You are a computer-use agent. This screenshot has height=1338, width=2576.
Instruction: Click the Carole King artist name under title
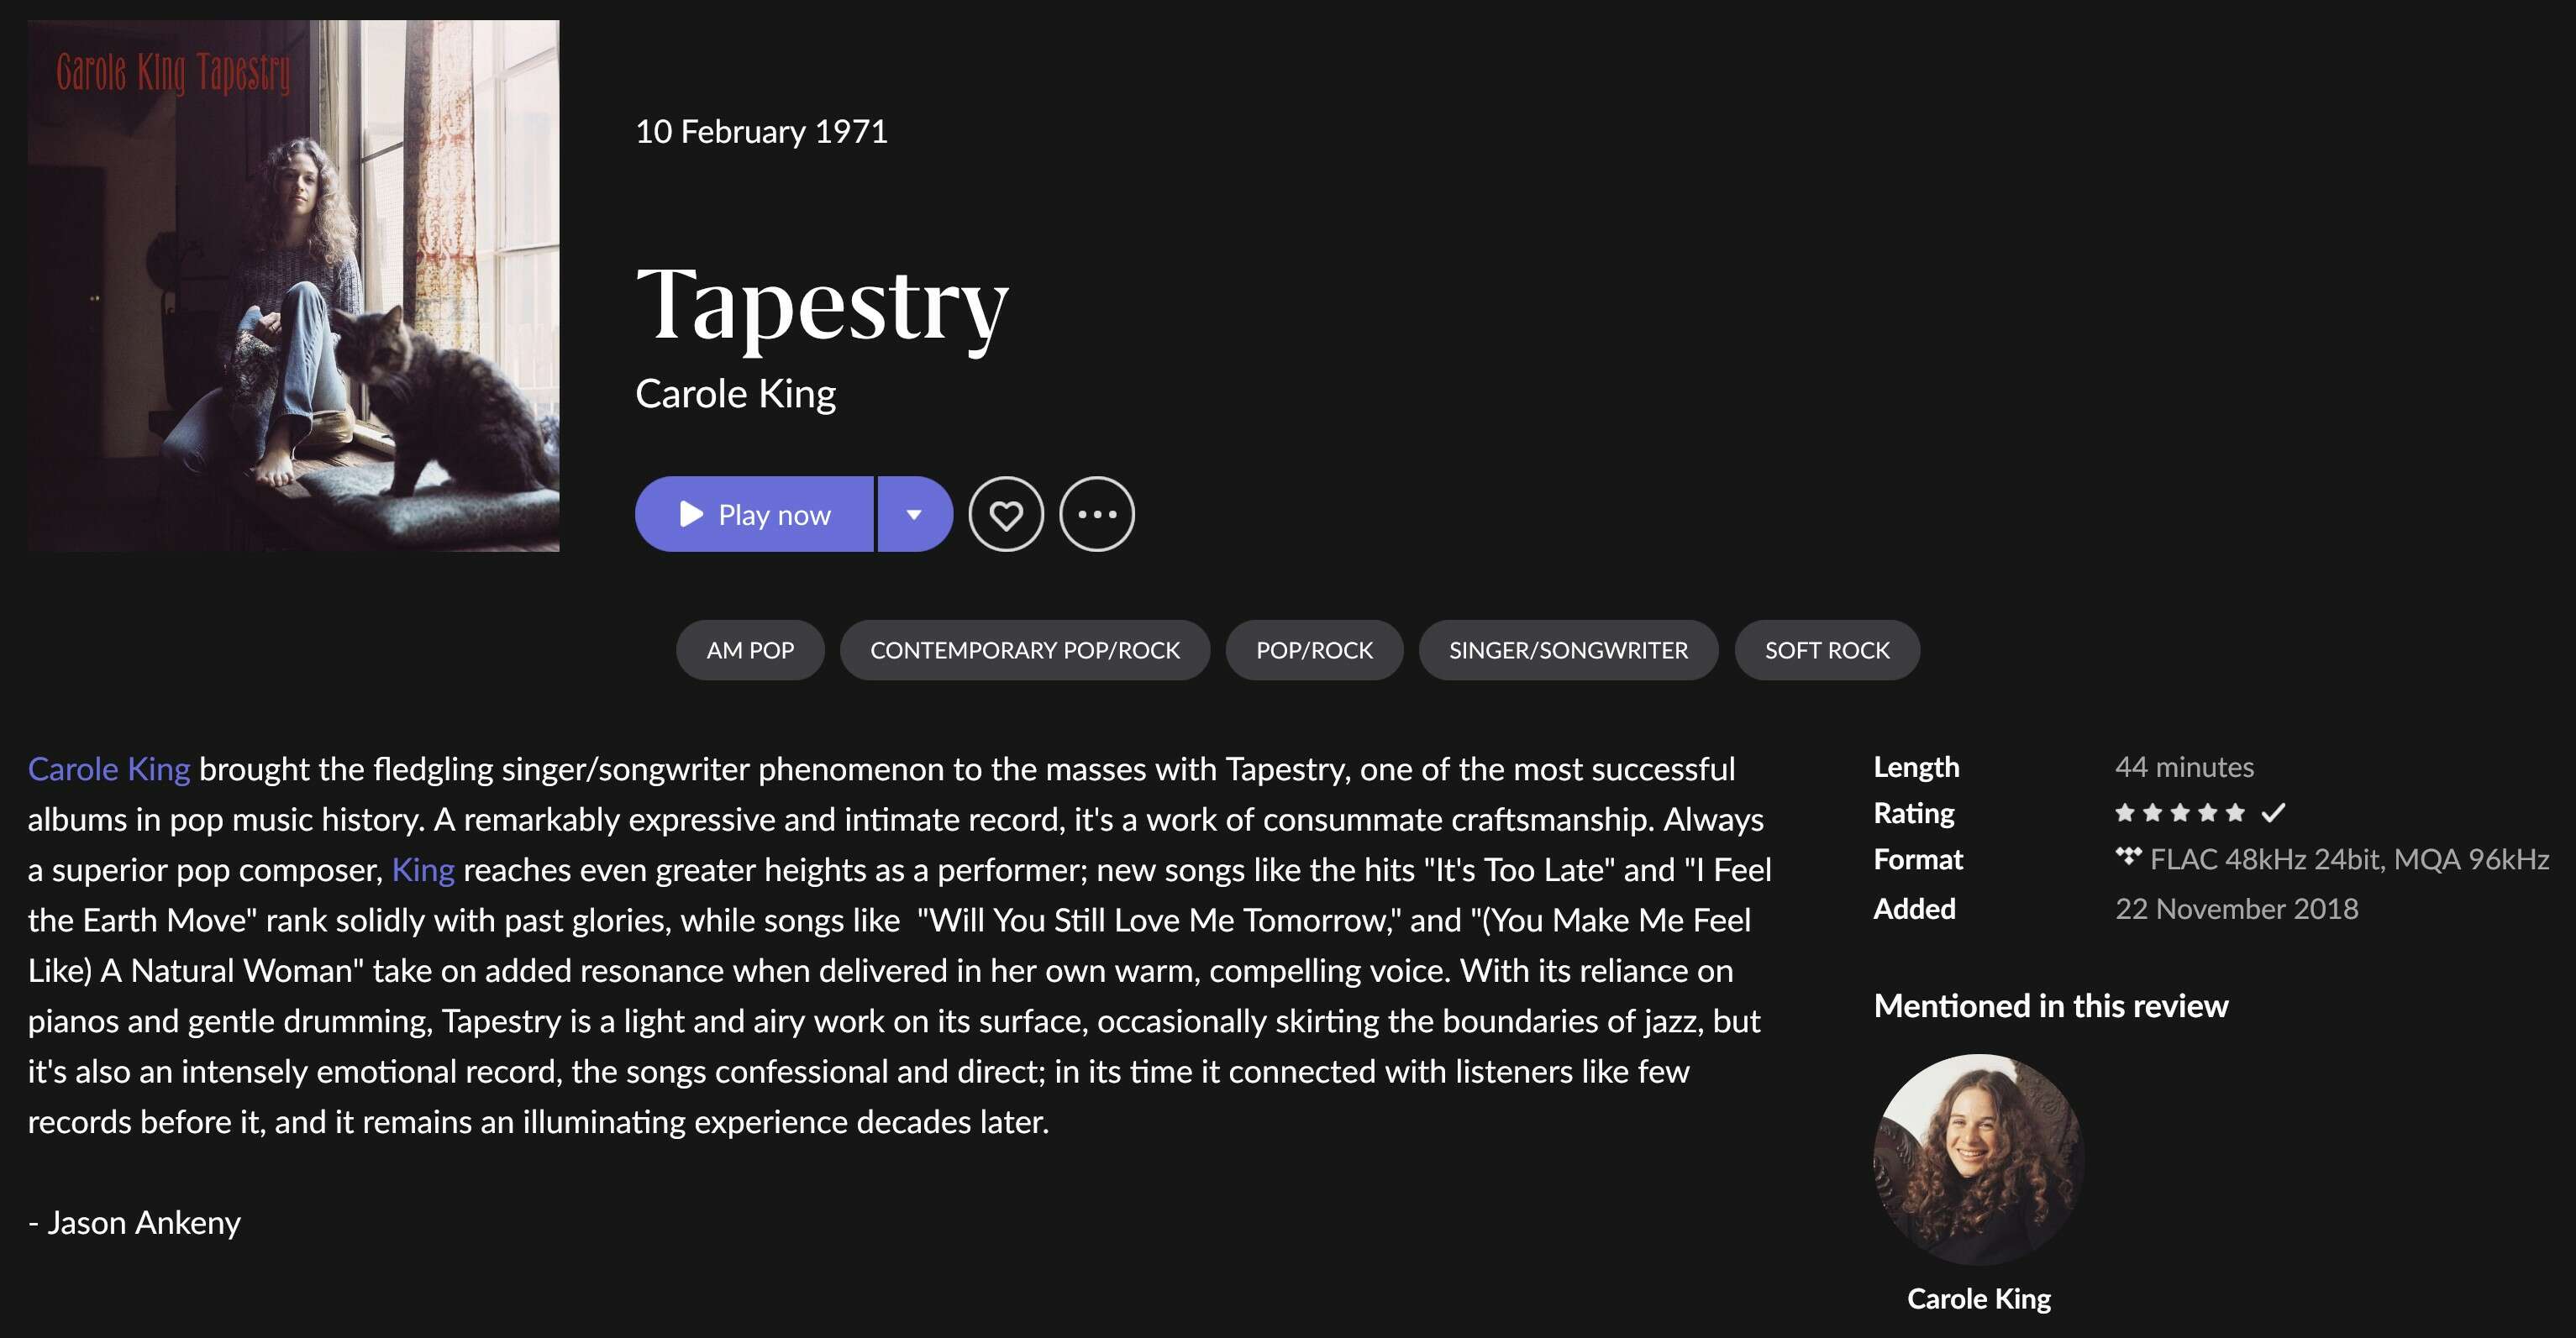735,394
